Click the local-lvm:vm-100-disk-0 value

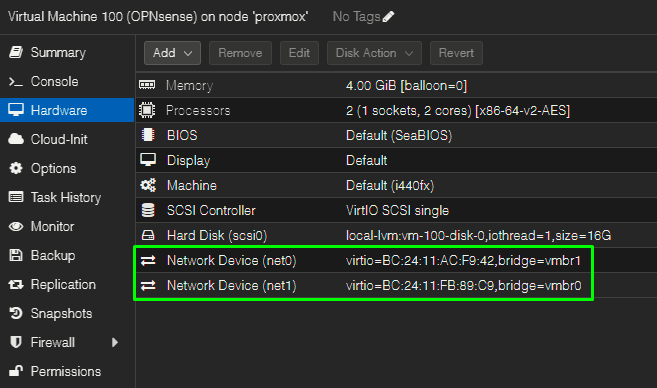click(x=479, y=235)
